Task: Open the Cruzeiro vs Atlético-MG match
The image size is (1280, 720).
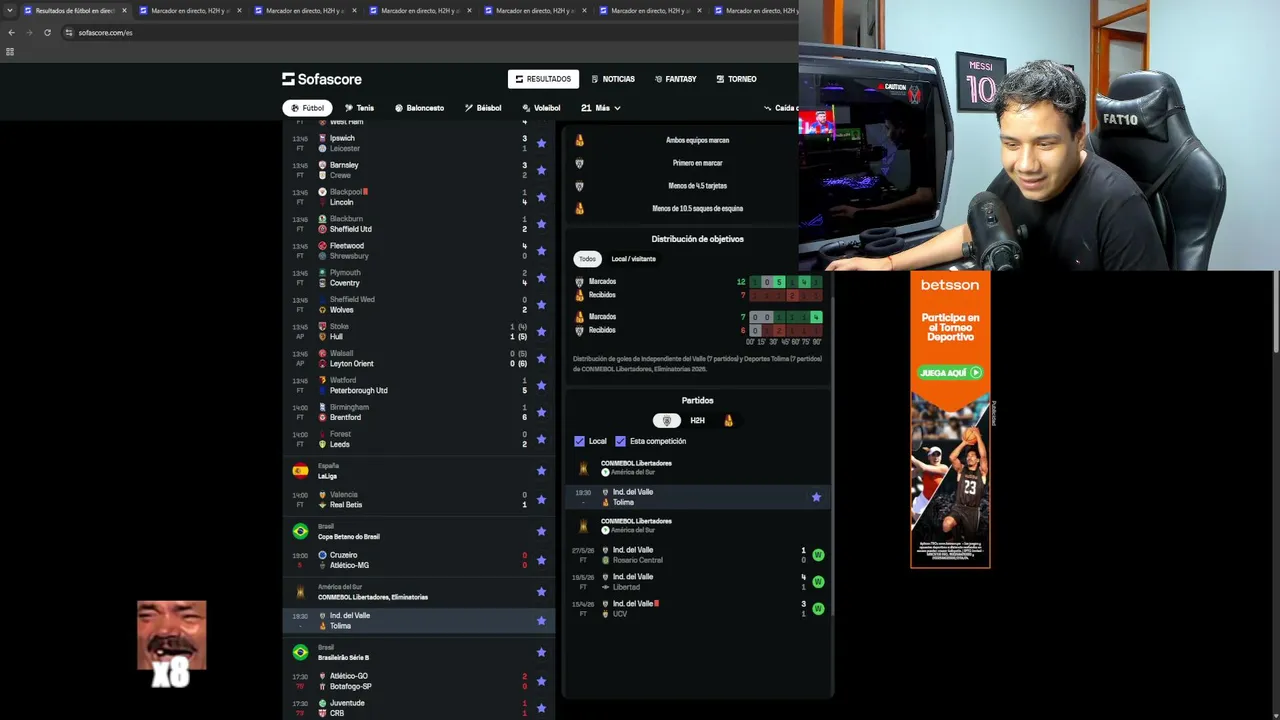Action: point(419,560)
